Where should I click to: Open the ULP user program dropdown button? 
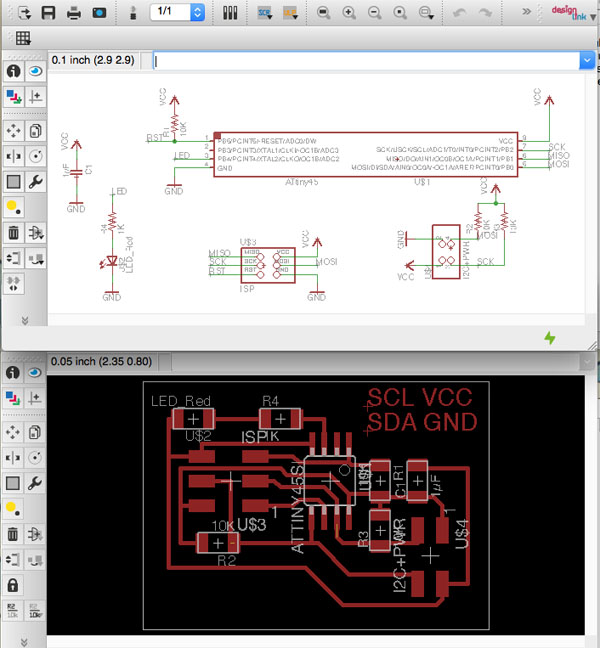(290, 13)
